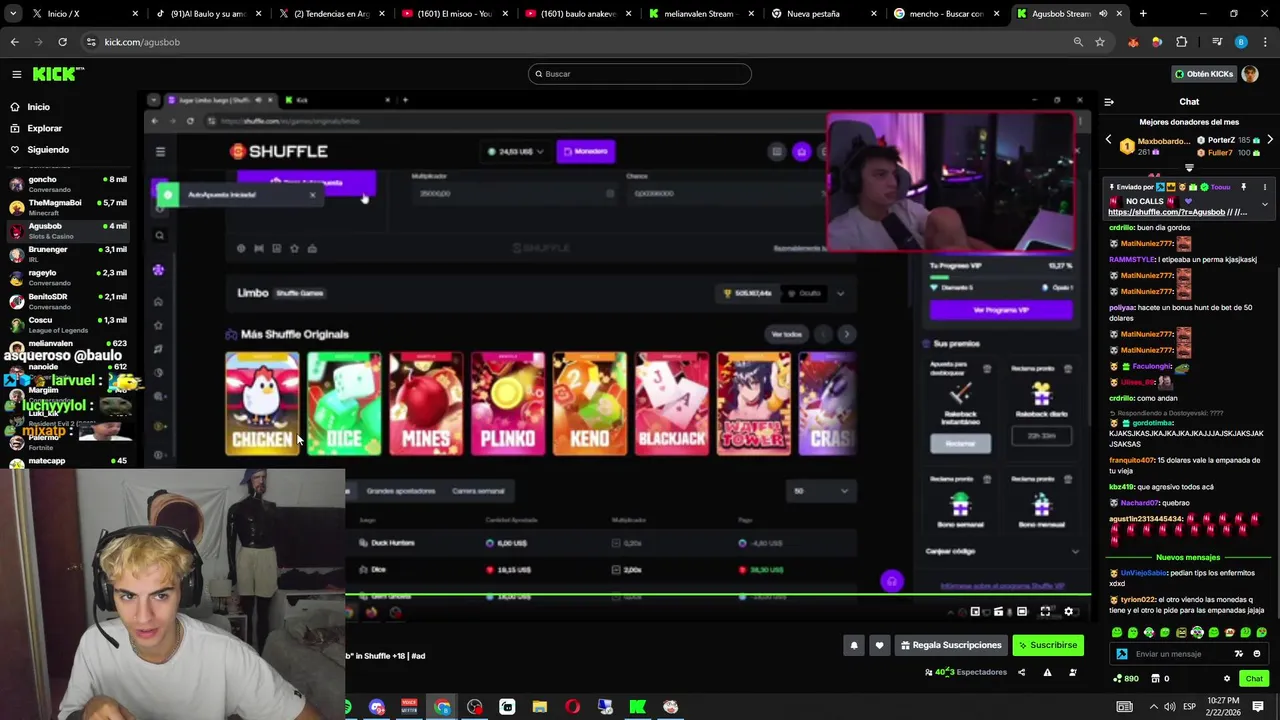Screen dimensions: 1280x720
Task: Show previous top donors
Action: click(1108, 141)
